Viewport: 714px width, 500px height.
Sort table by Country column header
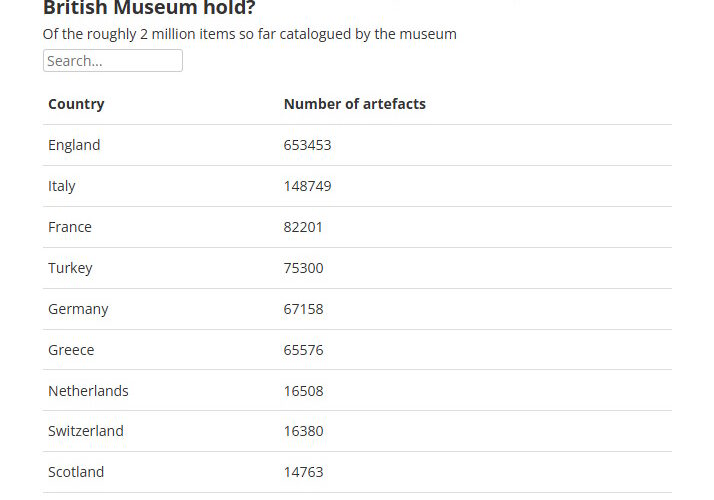[76, 104]
